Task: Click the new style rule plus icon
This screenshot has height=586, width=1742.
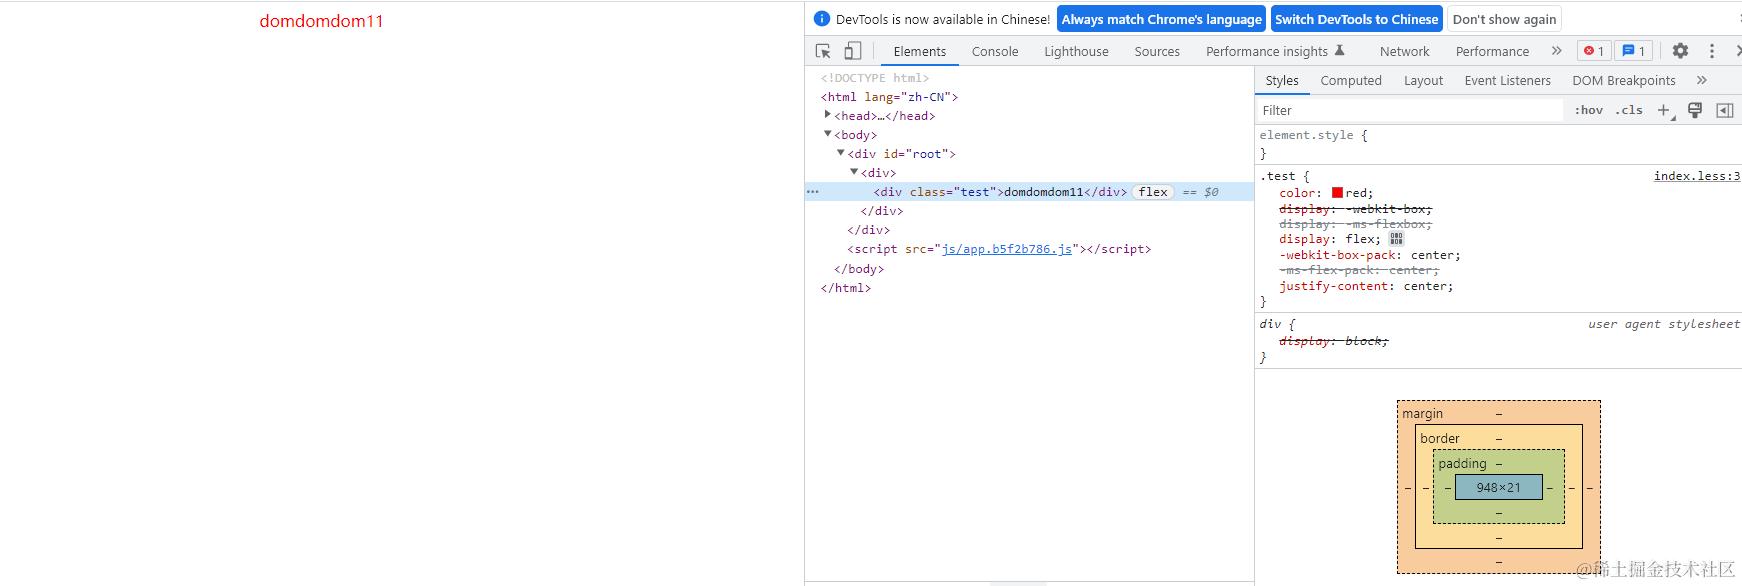Action: coord(1664,110)
